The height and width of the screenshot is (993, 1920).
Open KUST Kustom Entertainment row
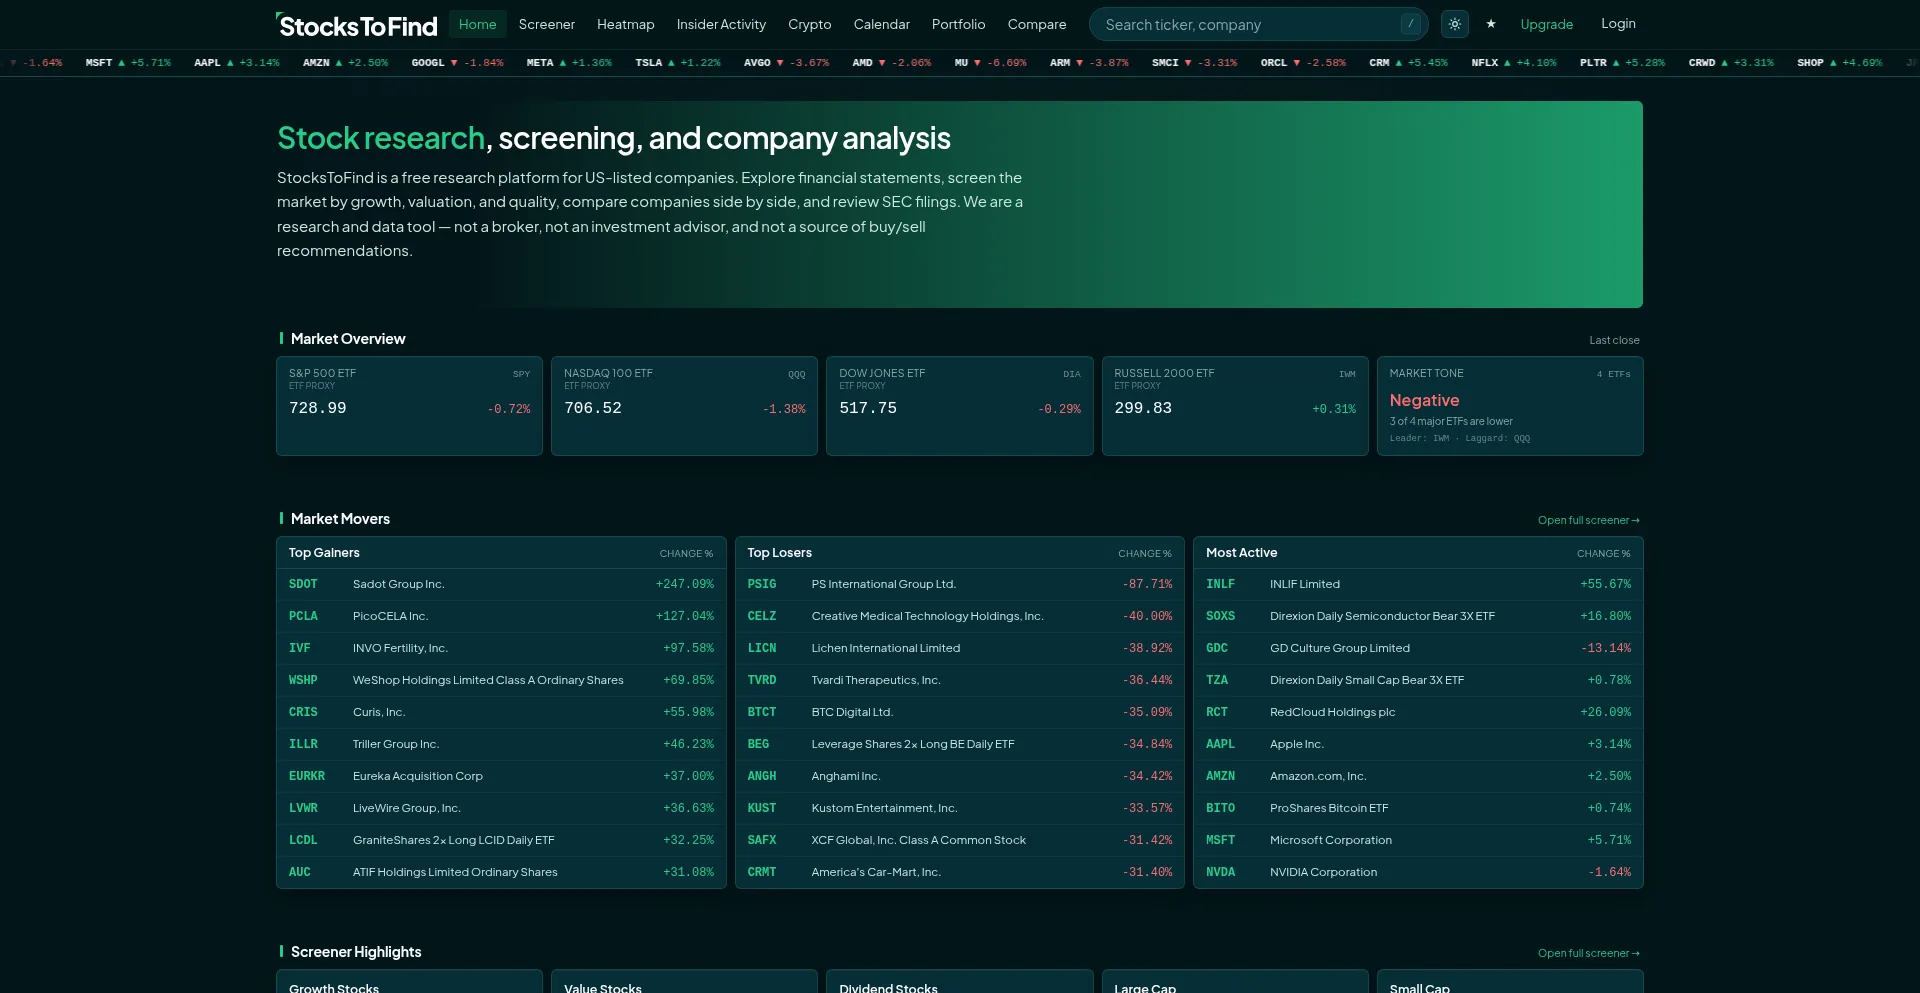click(x=960, y=808)
